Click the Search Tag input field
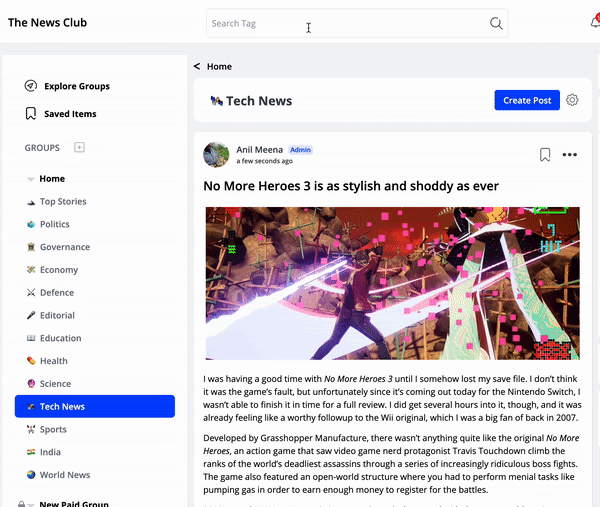 [x=357, y=23]
